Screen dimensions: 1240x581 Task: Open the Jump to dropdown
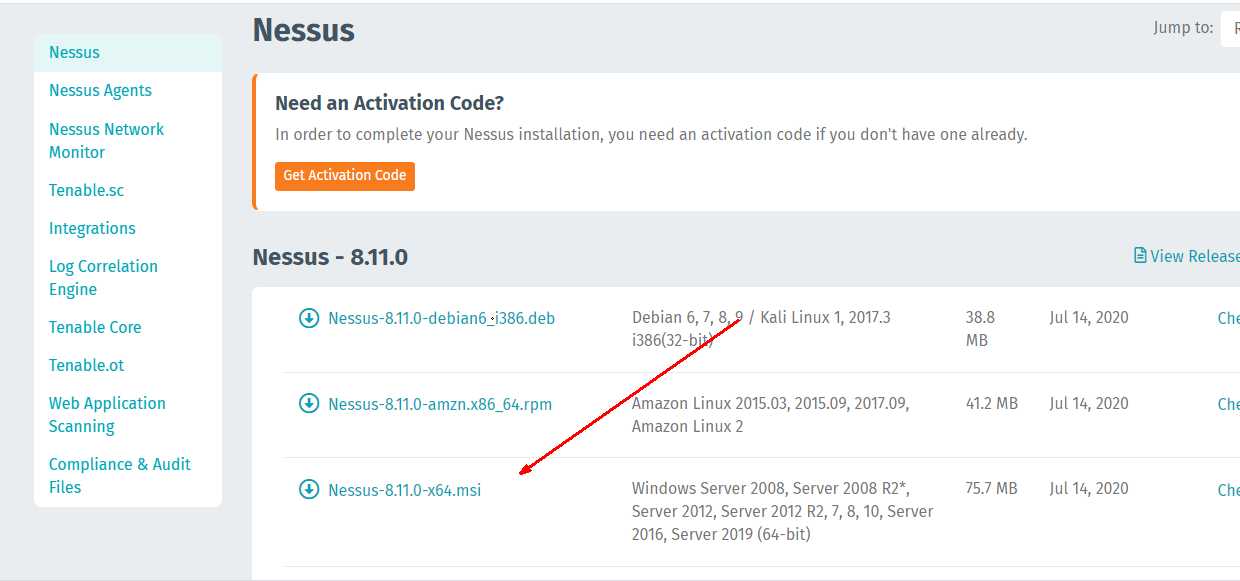pos(1230,29)
